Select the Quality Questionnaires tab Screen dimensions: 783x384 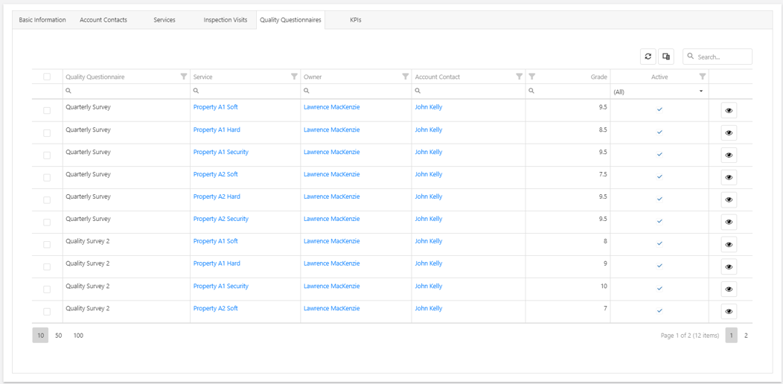290,20
